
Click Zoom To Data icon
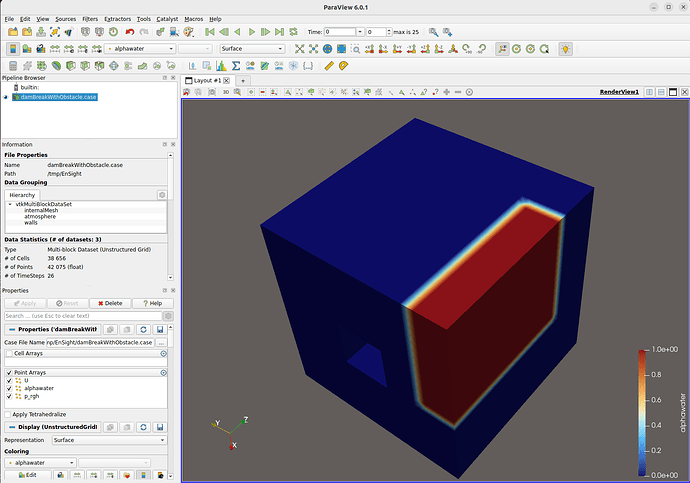pos(313,49)
